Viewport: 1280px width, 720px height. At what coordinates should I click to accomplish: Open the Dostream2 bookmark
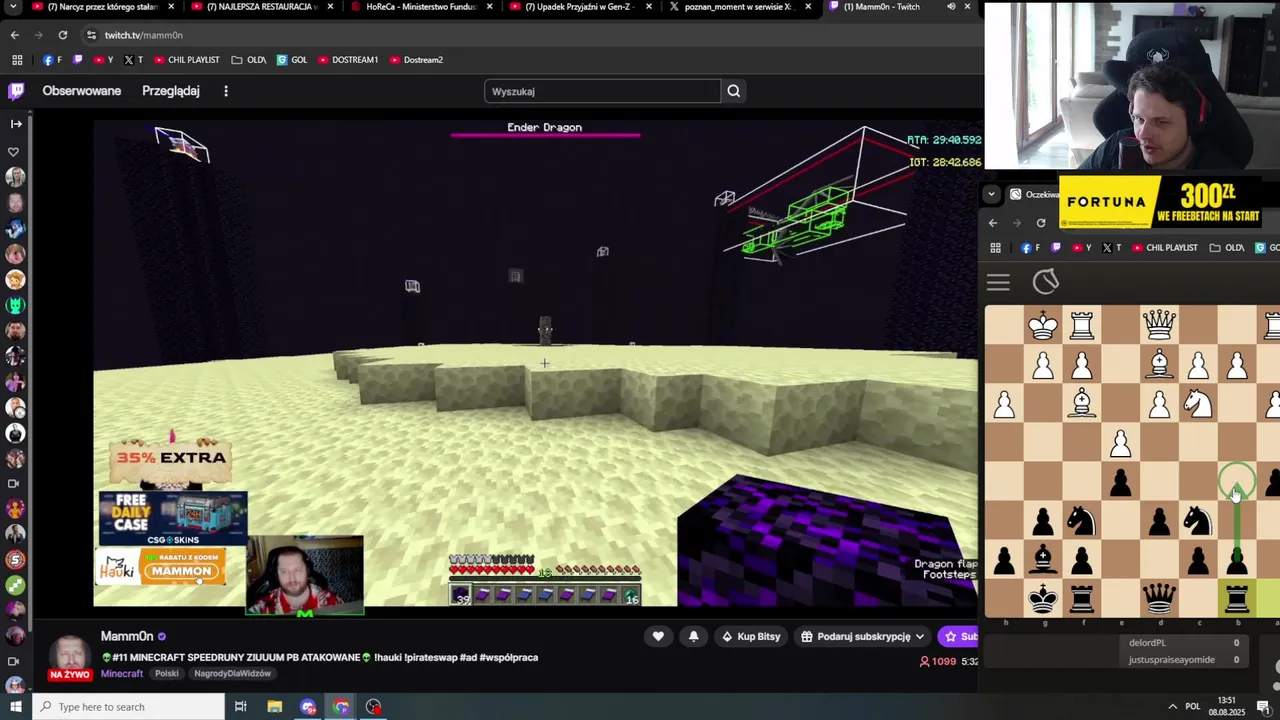pos(415,60)
